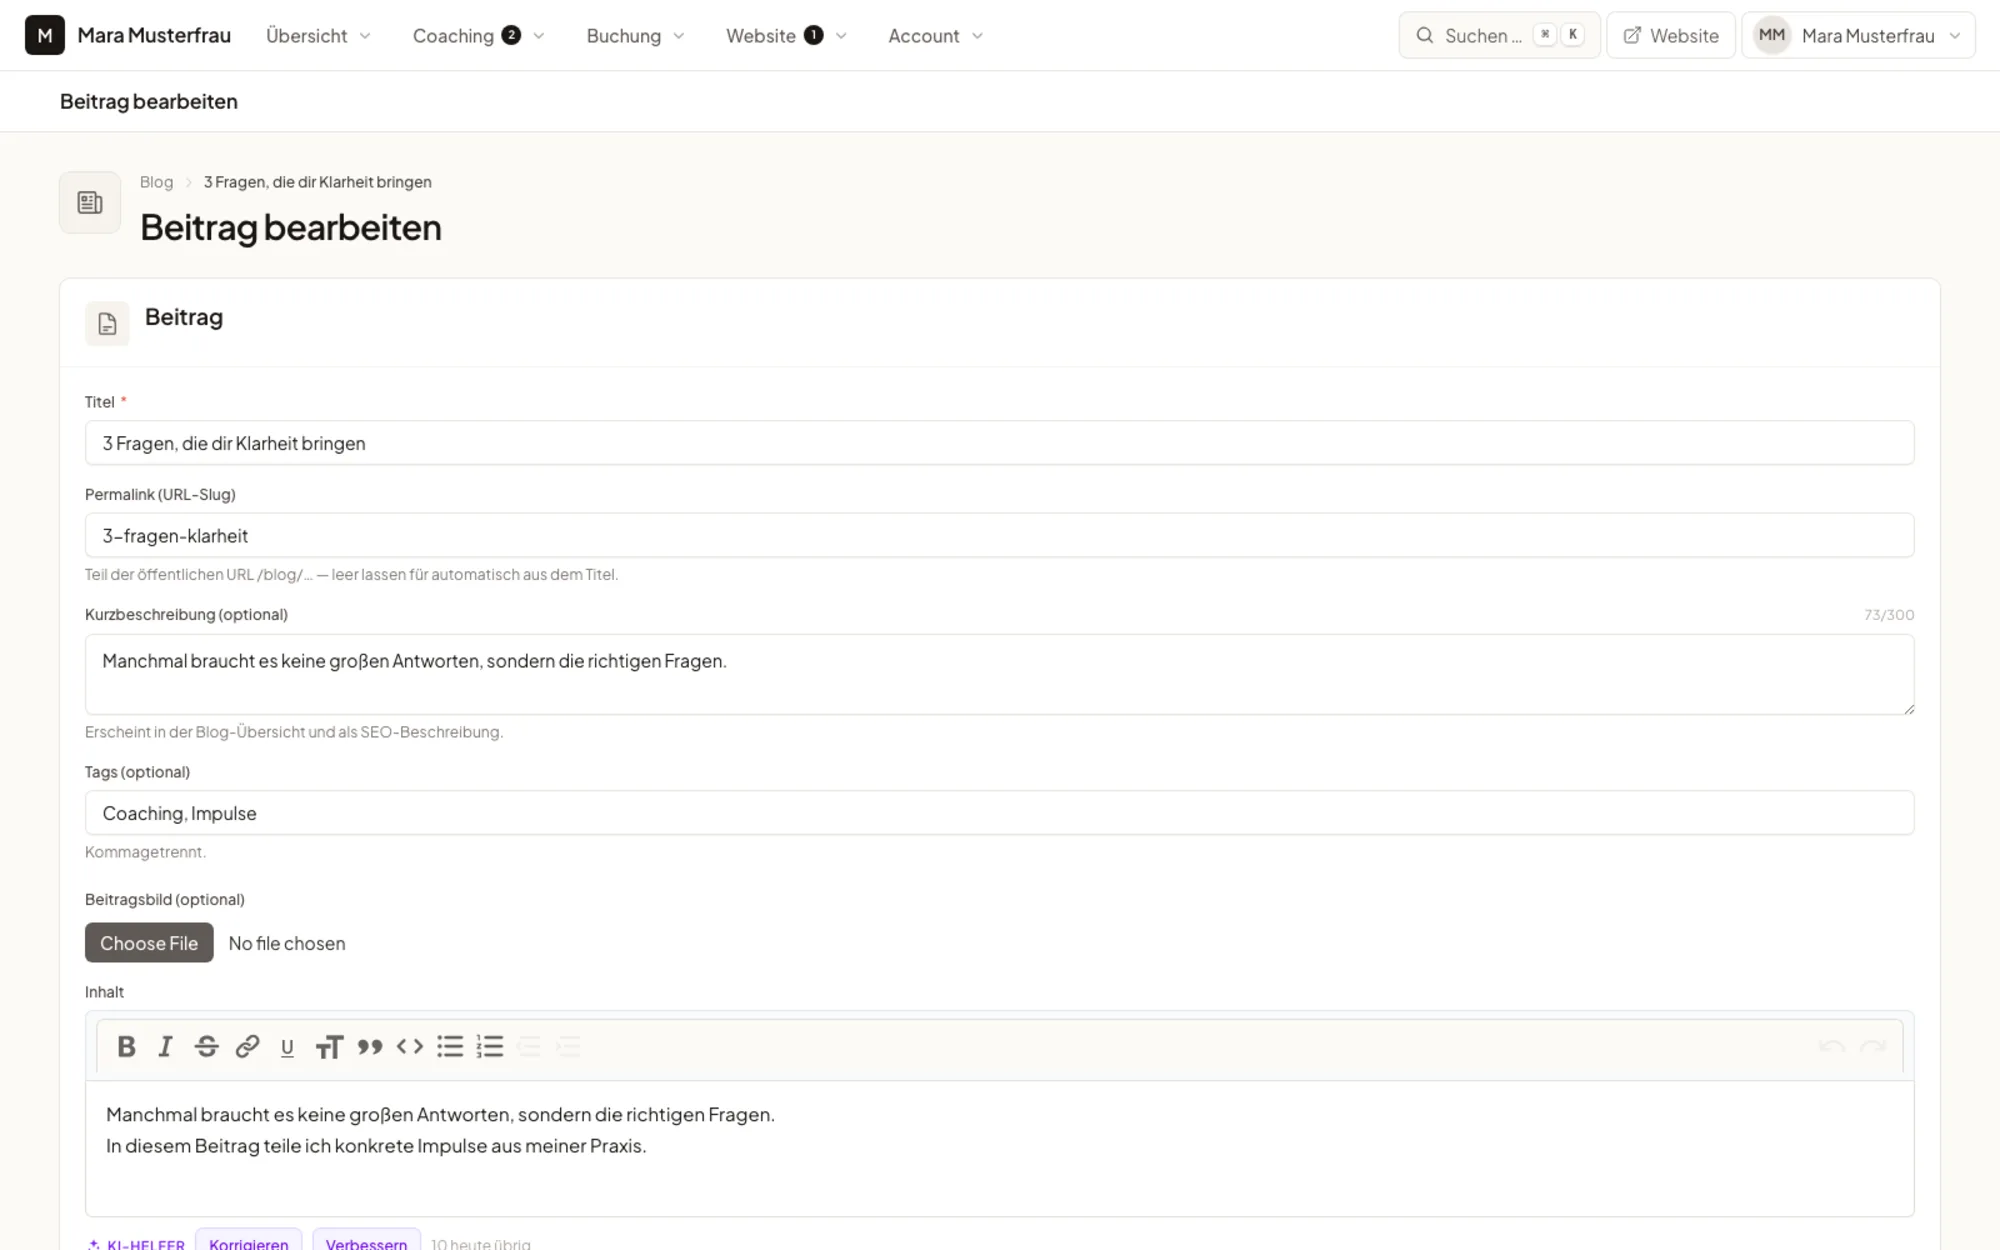This screenshot has width=2000, height=1250.
Task: Click into the Permalink slug field
Action: [x=1000, y=536]
